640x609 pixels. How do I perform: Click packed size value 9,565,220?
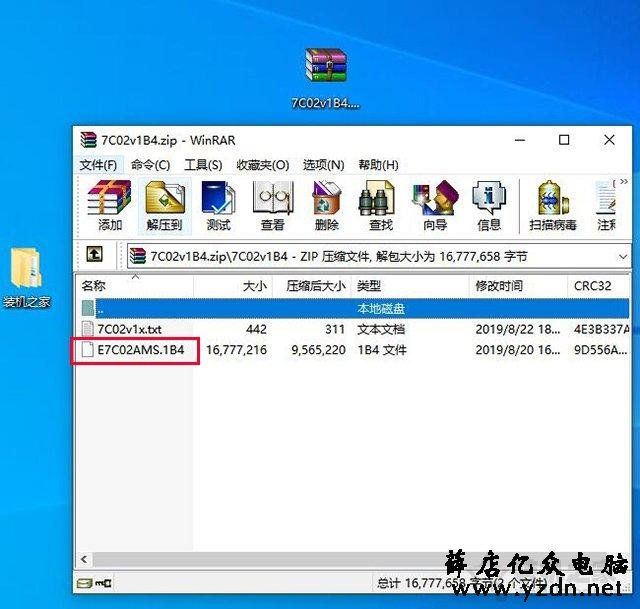pyautogui.click(x=318, y=350)
